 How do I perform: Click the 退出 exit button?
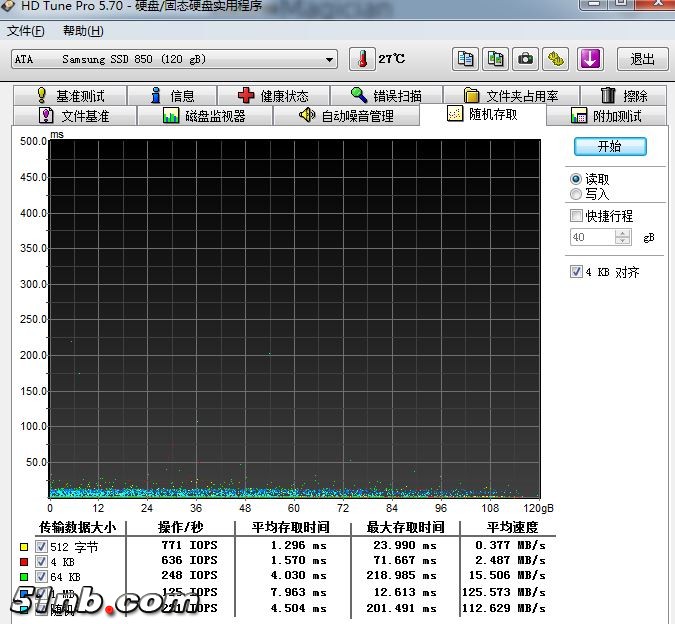tap(642, 59)
